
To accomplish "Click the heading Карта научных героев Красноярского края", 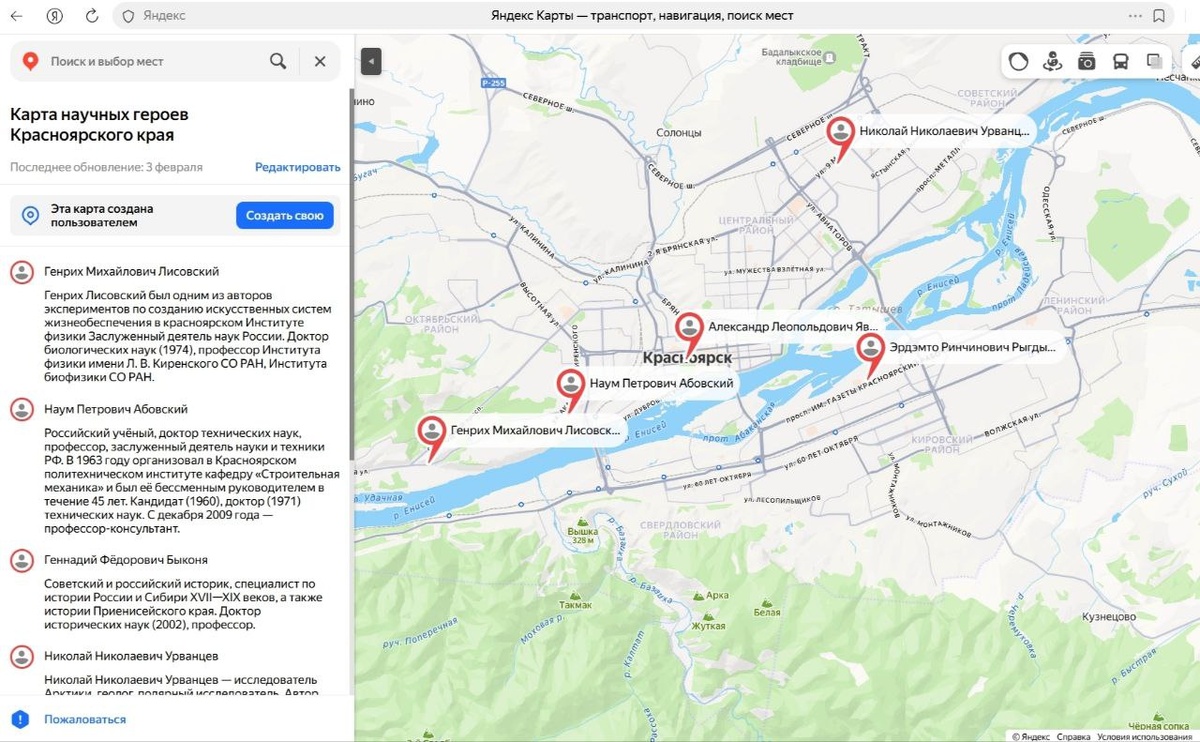I will click(99, 125).
